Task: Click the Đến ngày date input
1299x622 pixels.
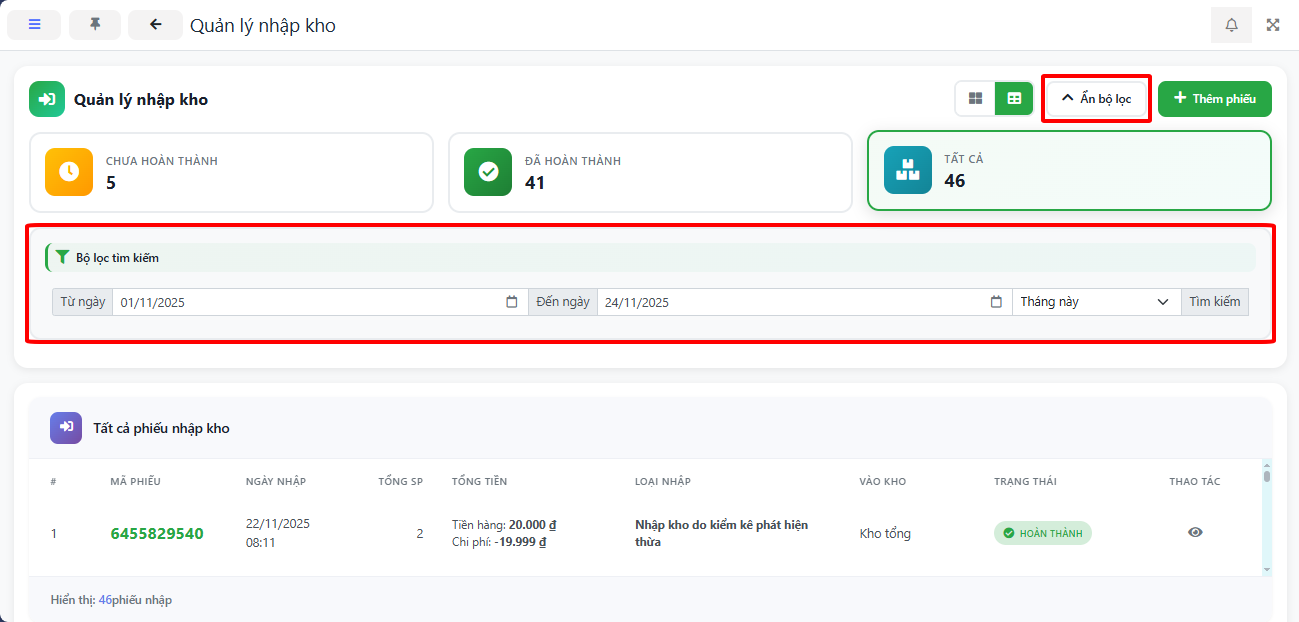Action: 790,302
